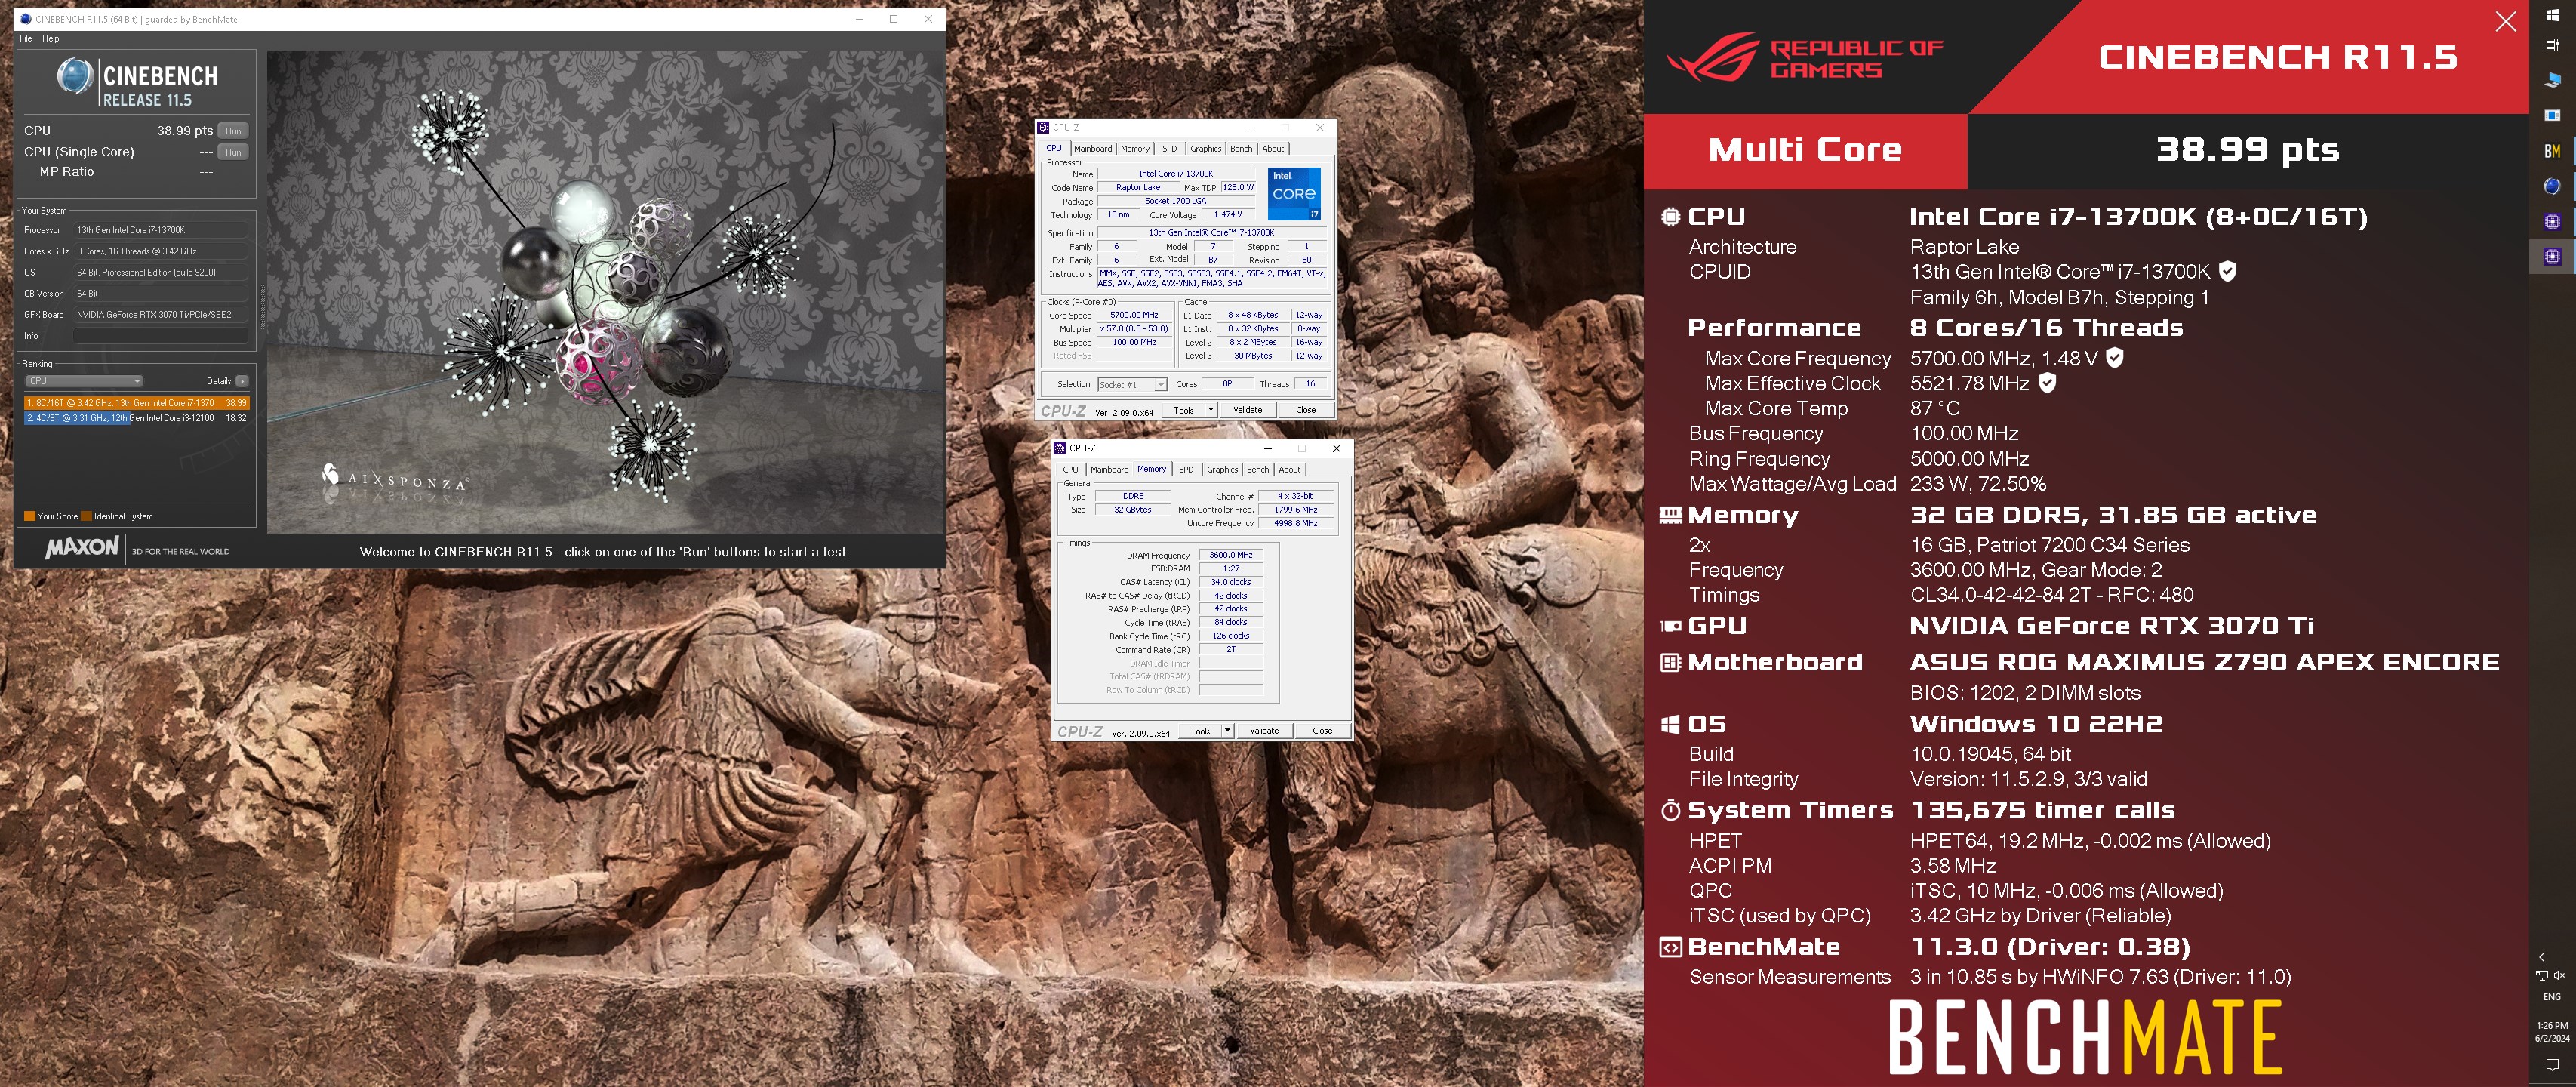Screen dimensions: 2576x1087
Task: Click the shield beside Max Core Frequency
Action: (2115, 357)
